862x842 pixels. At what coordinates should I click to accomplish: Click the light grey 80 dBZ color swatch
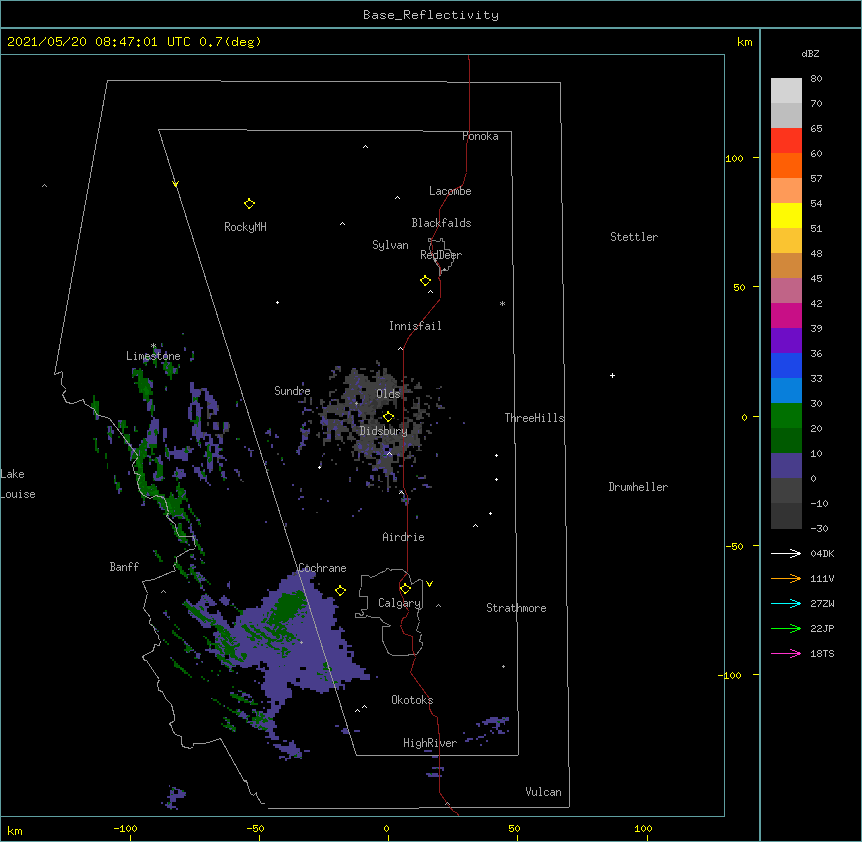click(786, 91)
